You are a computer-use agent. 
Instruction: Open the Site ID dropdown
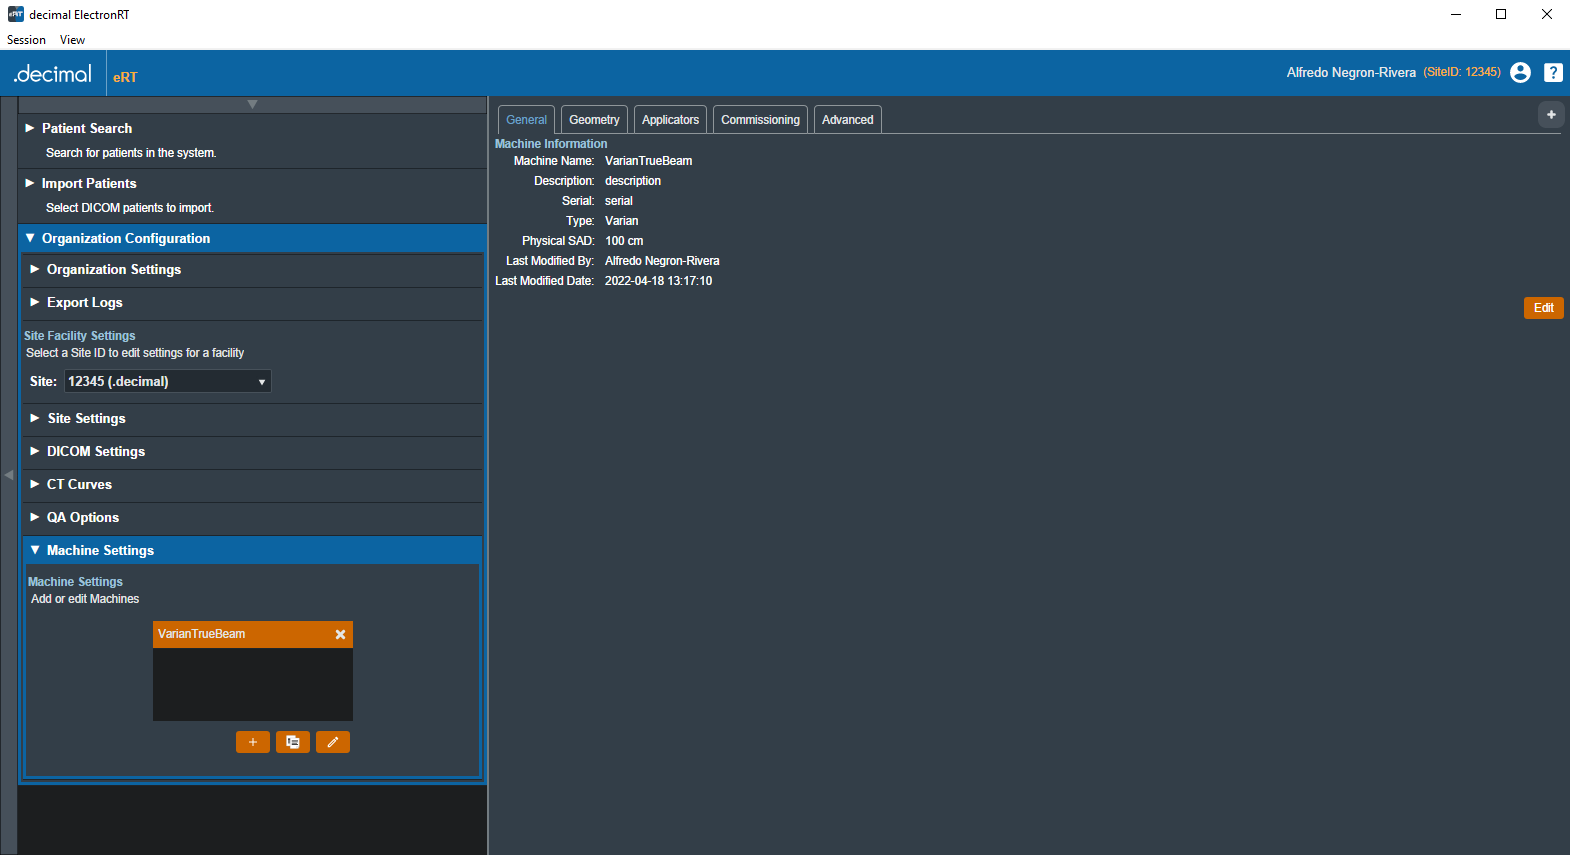pyautogui.click(x=167, y=382)
